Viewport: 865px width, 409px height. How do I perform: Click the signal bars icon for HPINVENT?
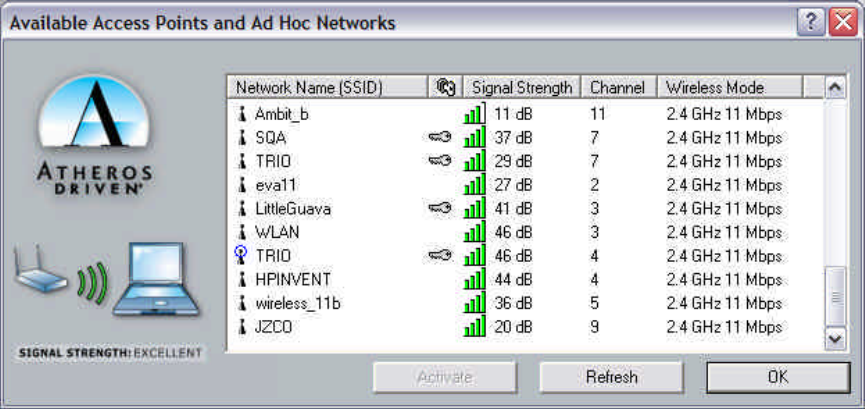[474, 279]
